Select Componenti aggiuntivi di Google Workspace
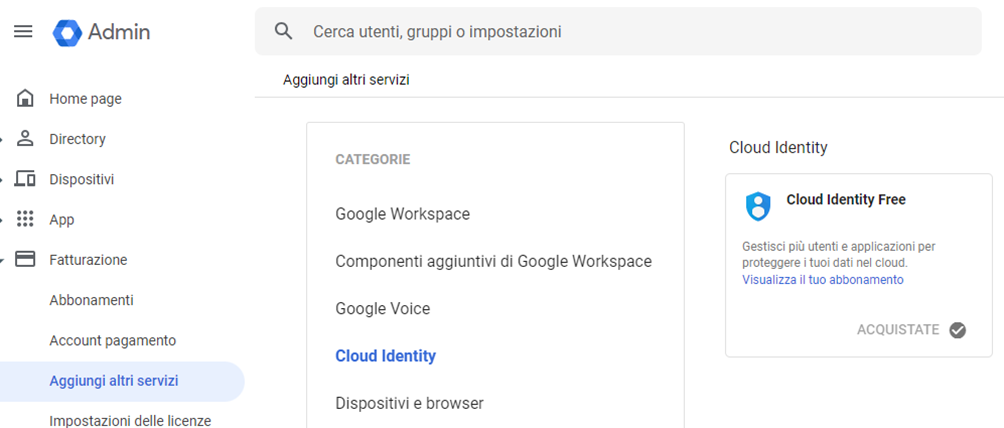1004x428 pixels. point(494,261)
